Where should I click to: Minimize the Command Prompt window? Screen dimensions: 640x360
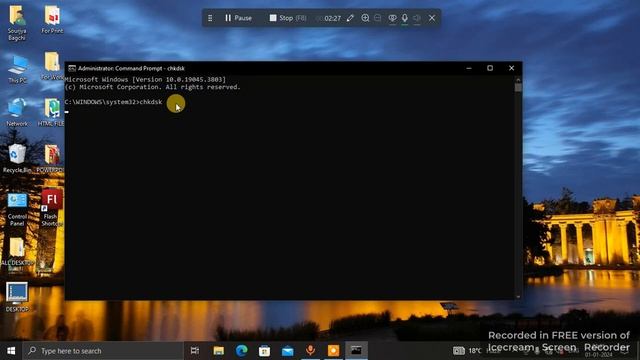click(x=469, y=68)
